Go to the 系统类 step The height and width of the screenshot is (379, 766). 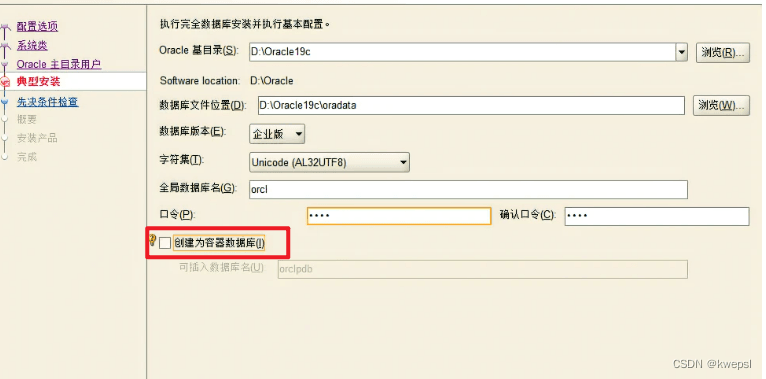point(32,45)
